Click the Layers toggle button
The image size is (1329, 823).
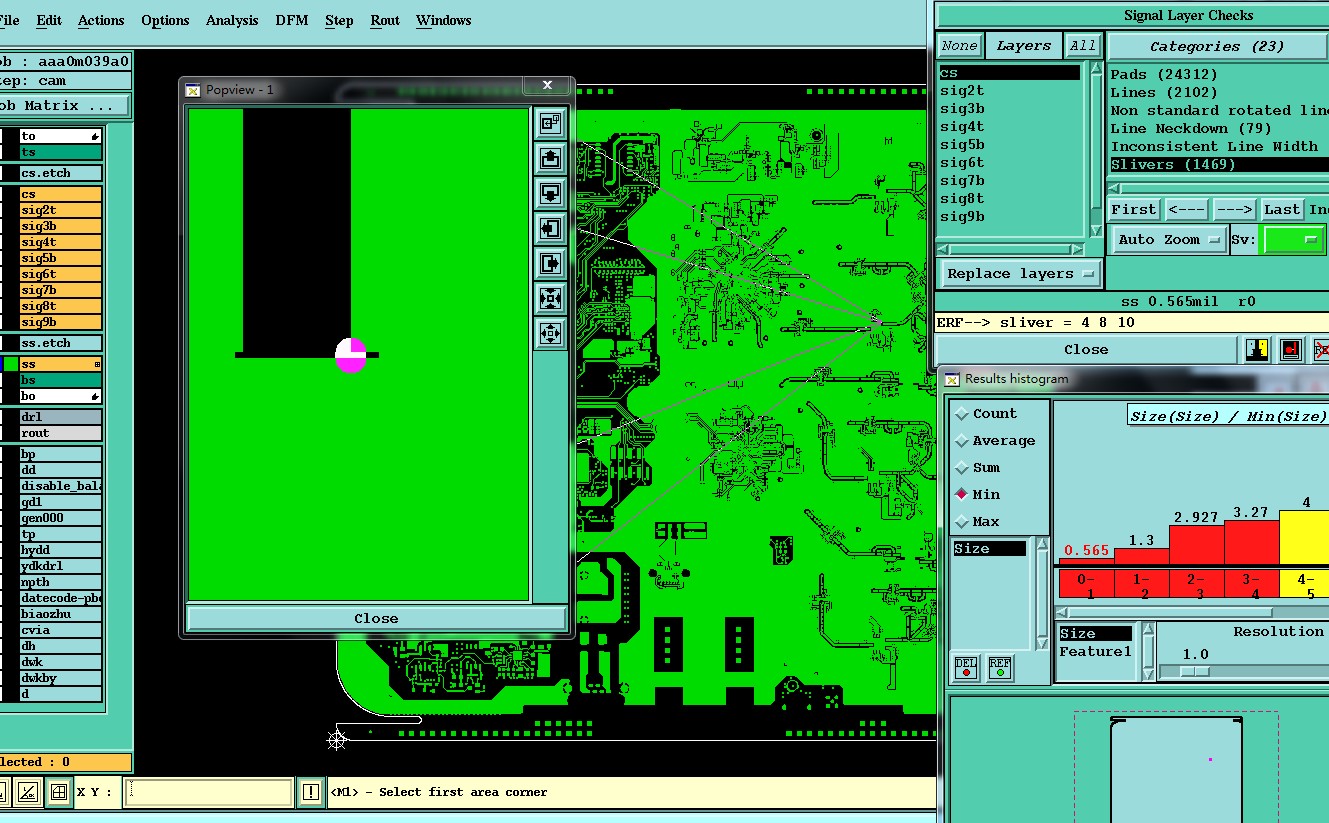1023,46
